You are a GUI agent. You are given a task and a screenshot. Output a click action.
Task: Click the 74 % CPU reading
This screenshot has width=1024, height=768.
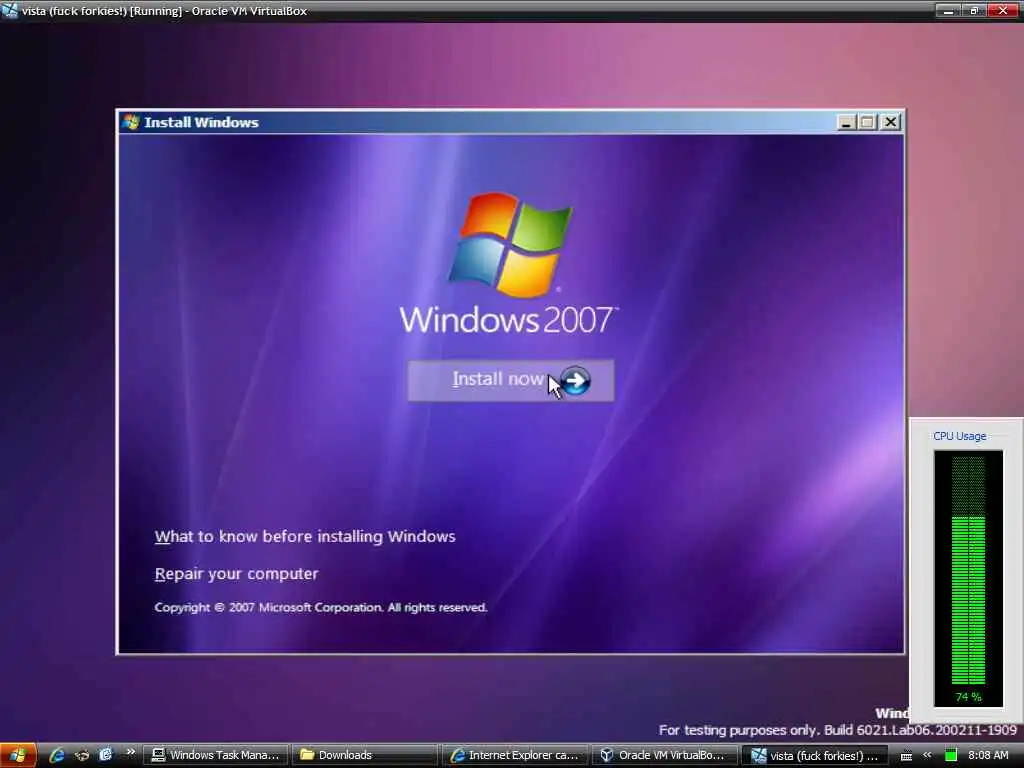pos(968,697)
